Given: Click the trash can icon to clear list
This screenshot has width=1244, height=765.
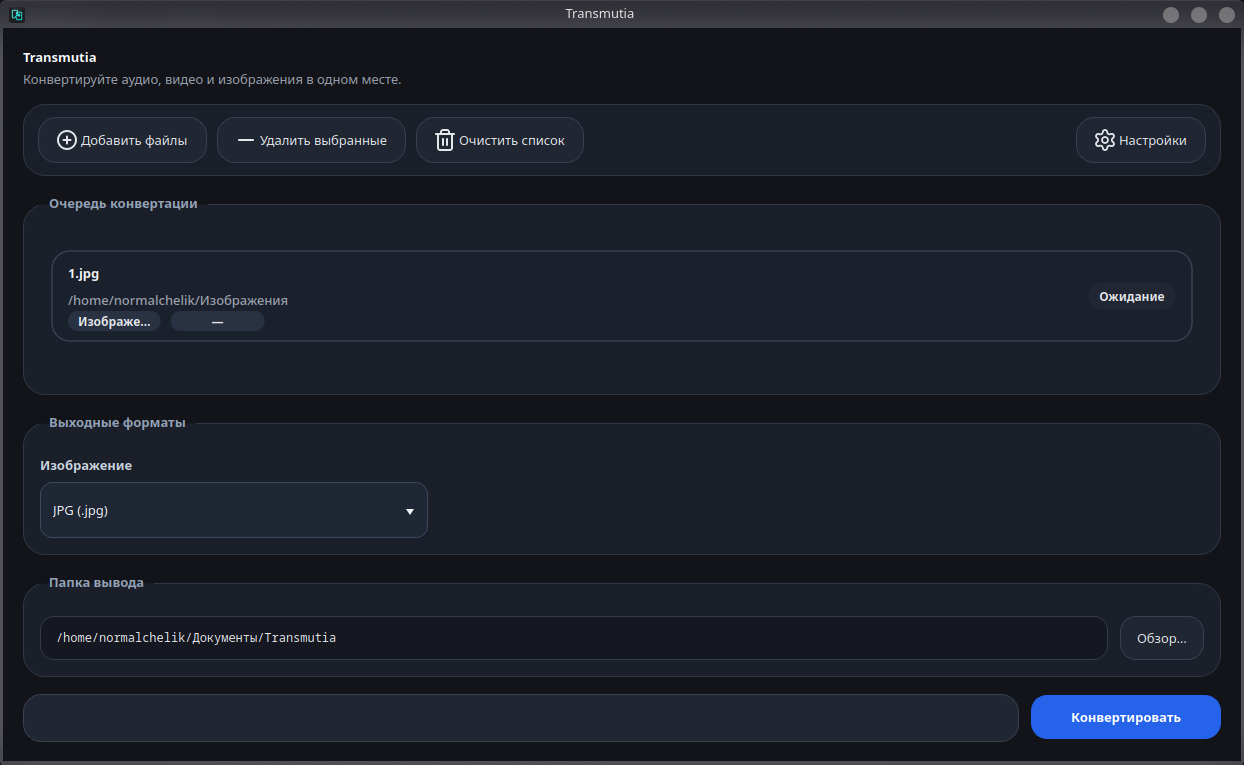Looking at the screenshot, I should click(445, 140).
